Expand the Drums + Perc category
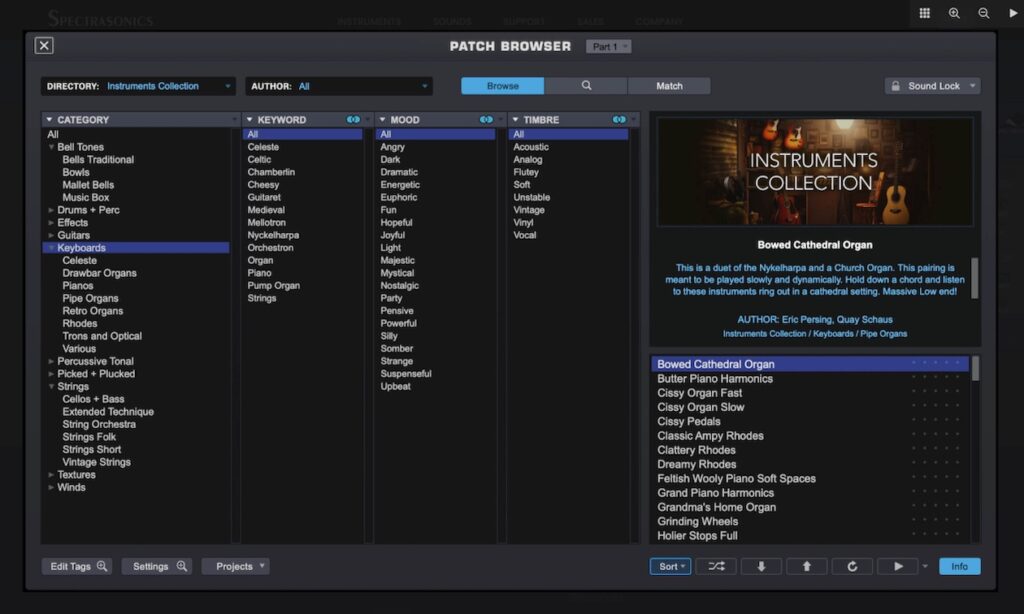This screenshot has height=614, width=1024. (x=52, y=210)
